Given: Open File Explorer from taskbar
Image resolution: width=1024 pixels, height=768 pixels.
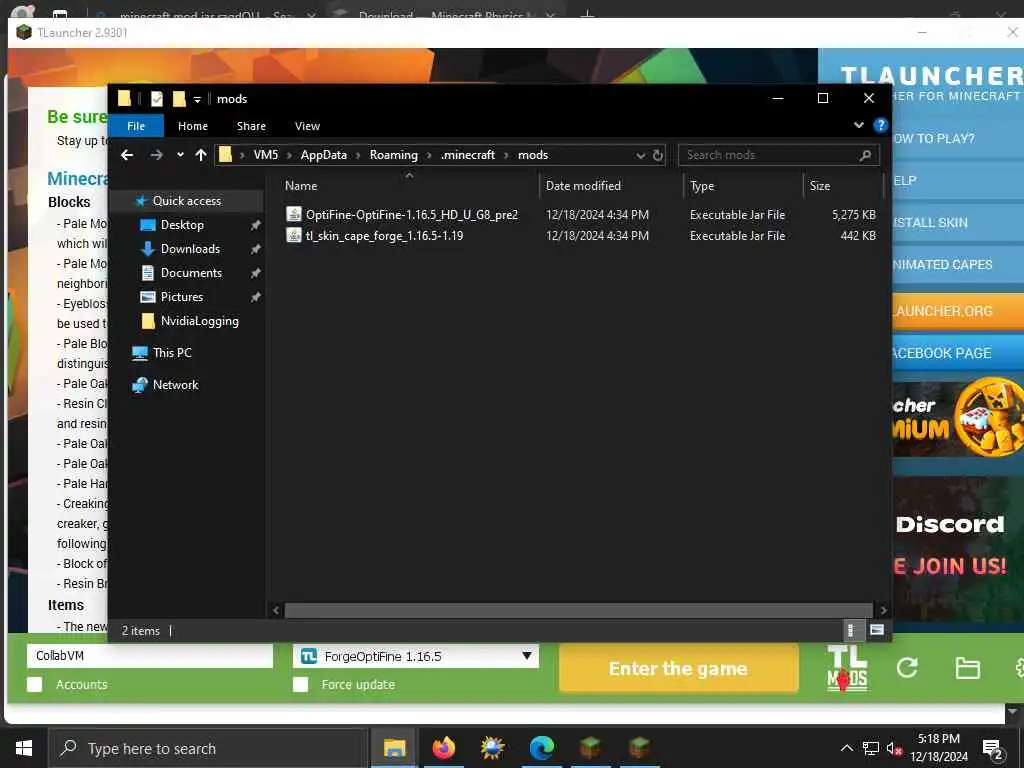Looking at the screenshot, I should tap(394, 748).
